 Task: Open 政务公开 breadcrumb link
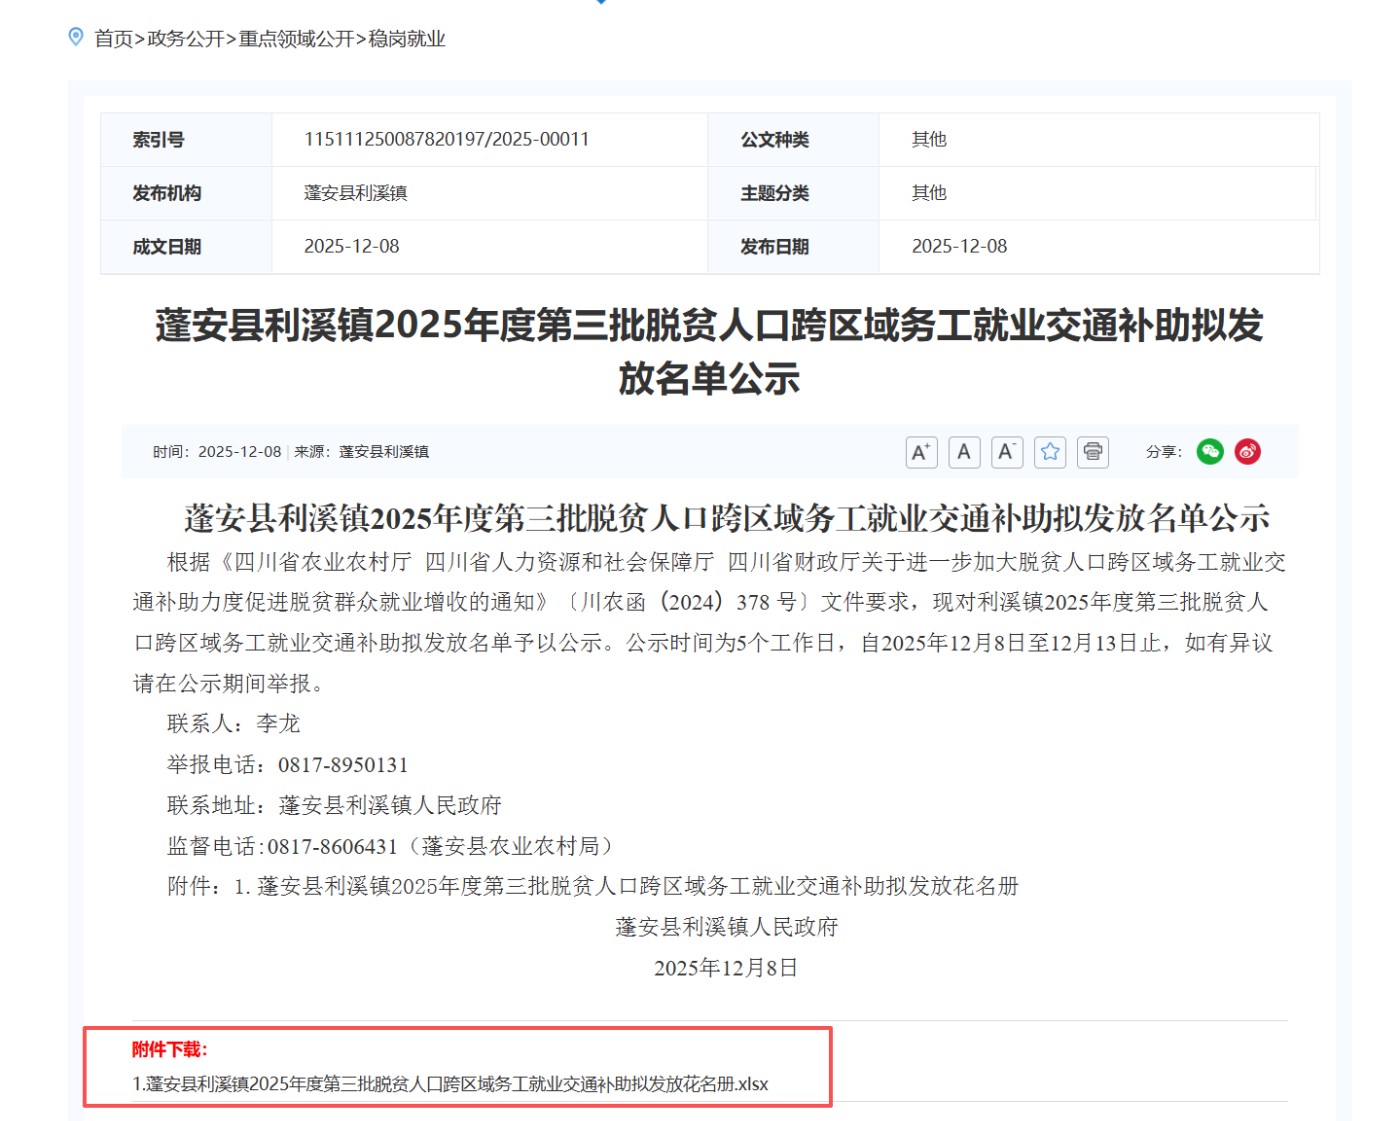coord(185,39)
